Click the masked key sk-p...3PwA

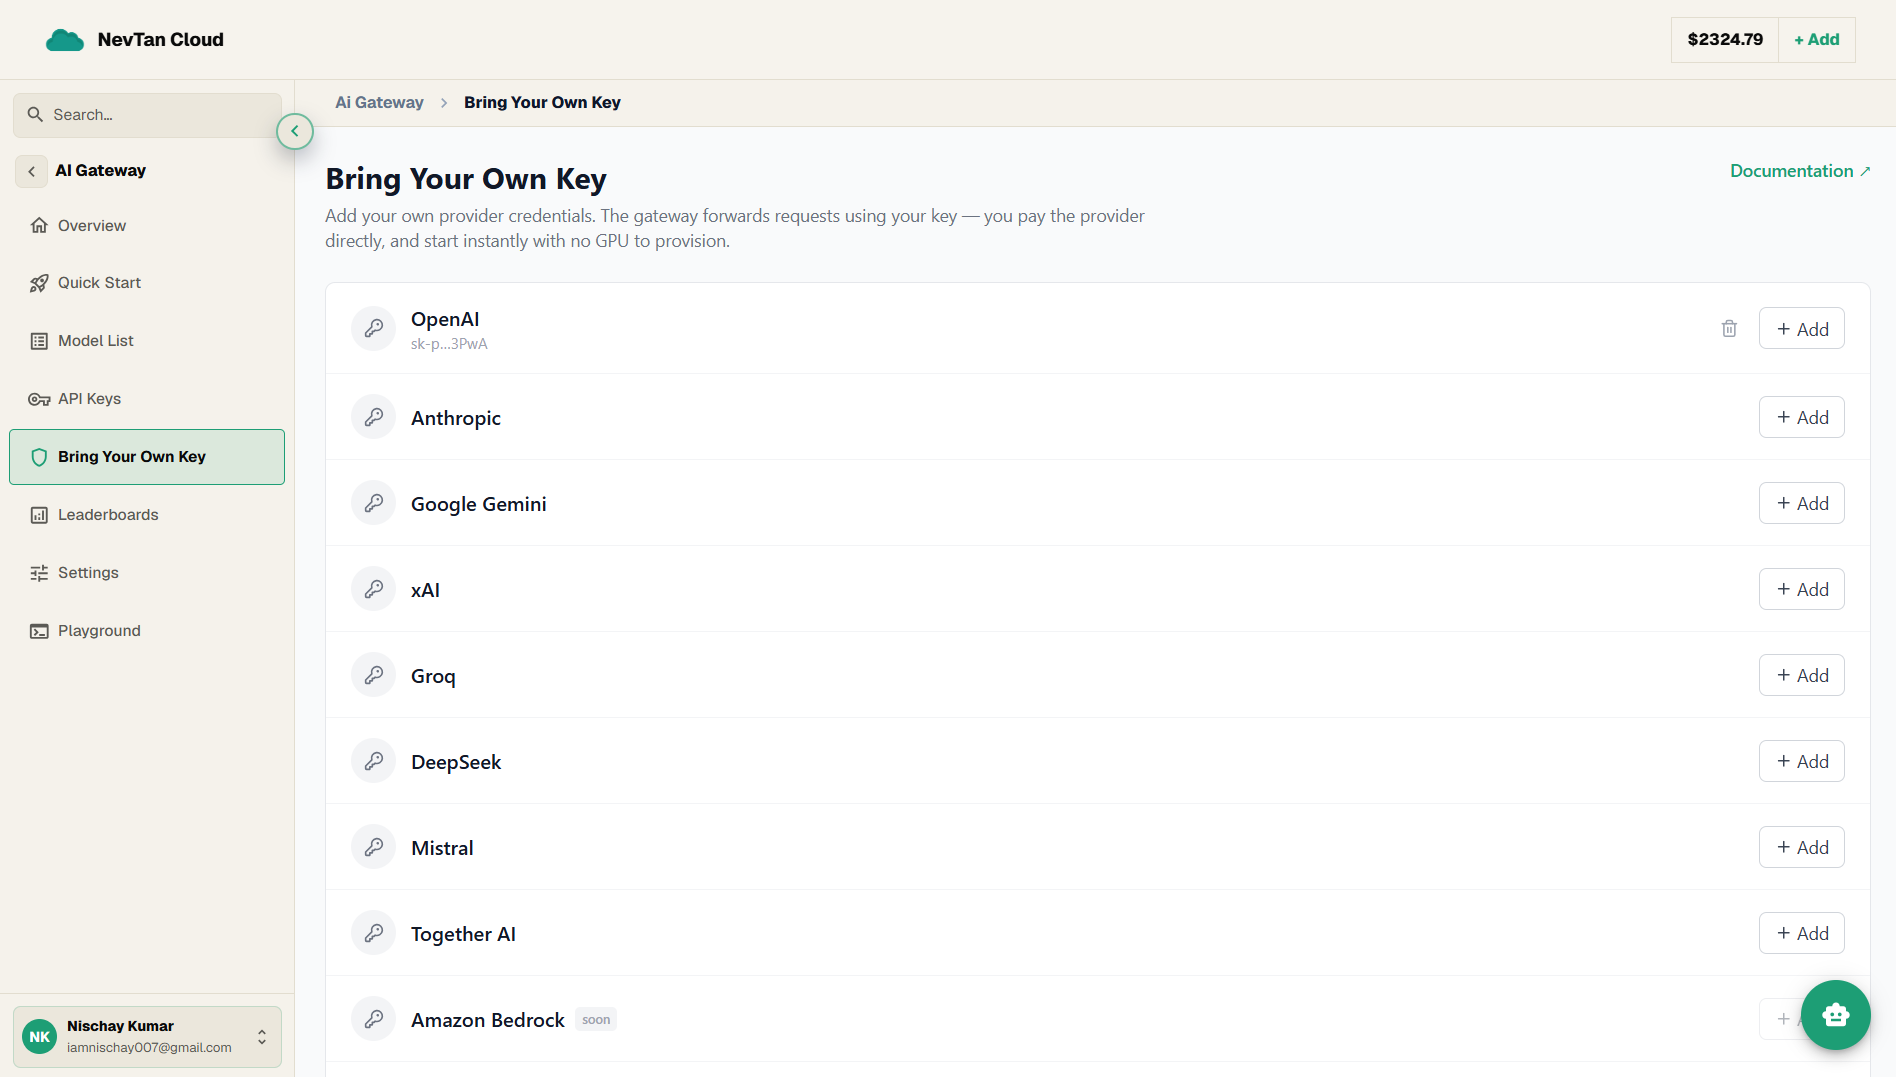(449, 344)
